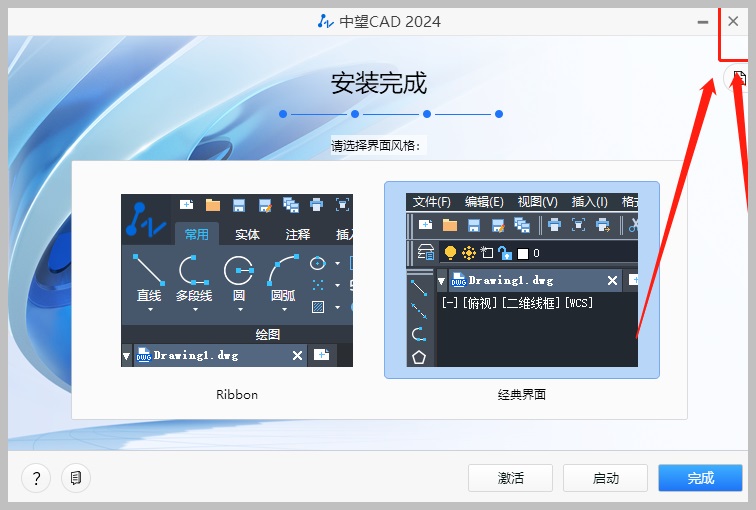The height and width of the screenshot is (510, 756).
Task: Click the 编辑(E) menu in classic preview
Action: 484,201
